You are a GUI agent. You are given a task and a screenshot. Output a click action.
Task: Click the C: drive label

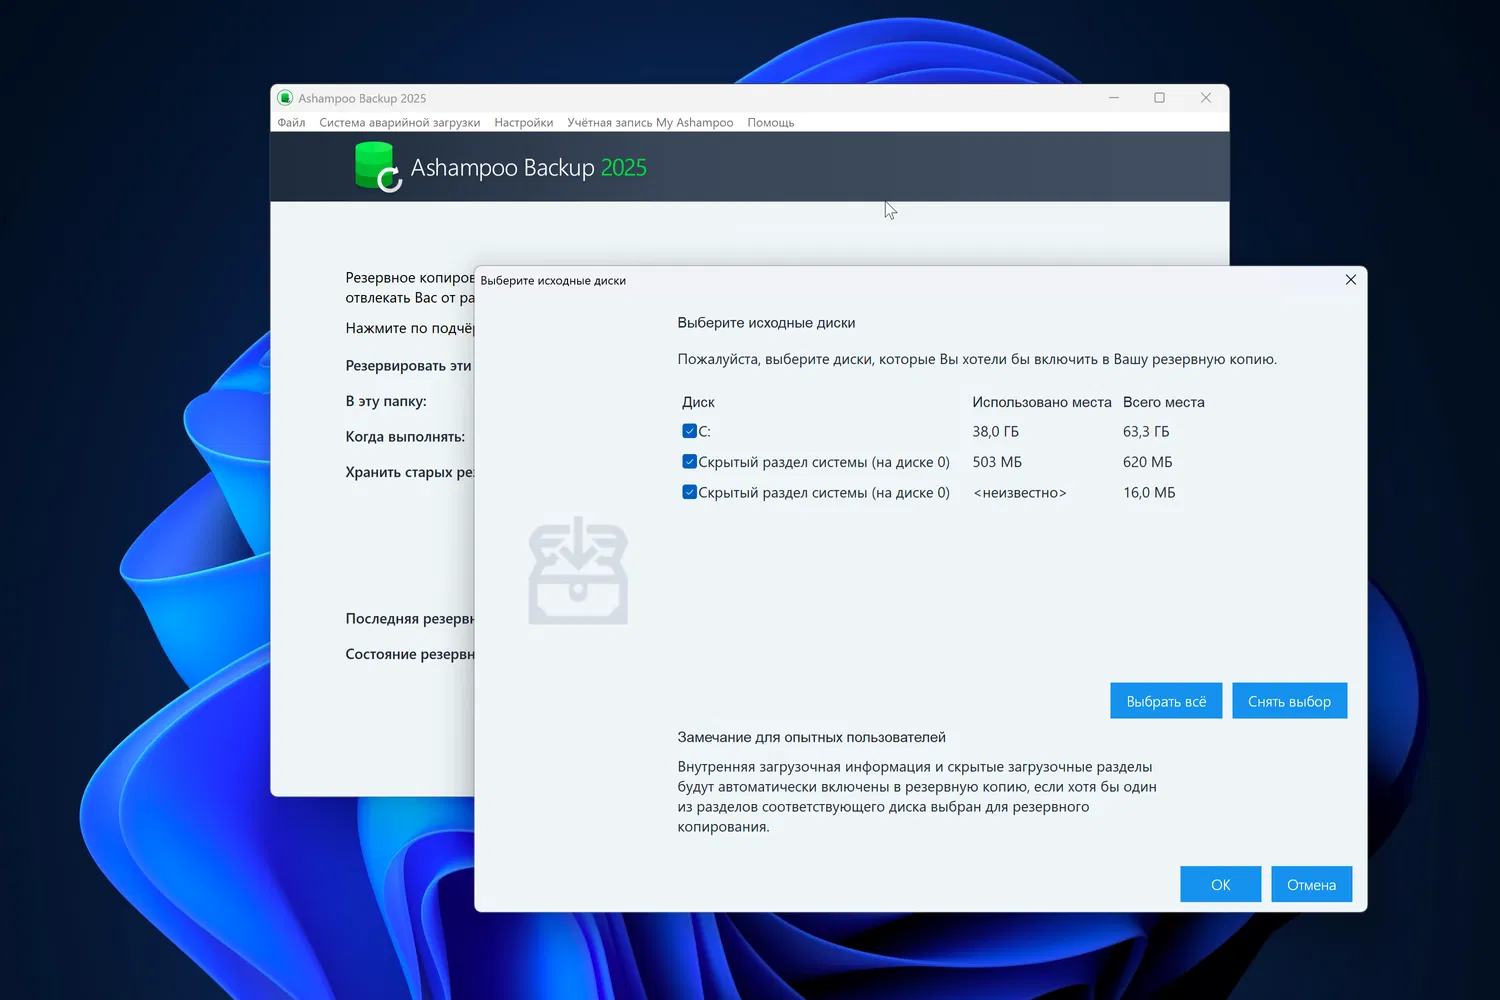[x=704, y=432]
